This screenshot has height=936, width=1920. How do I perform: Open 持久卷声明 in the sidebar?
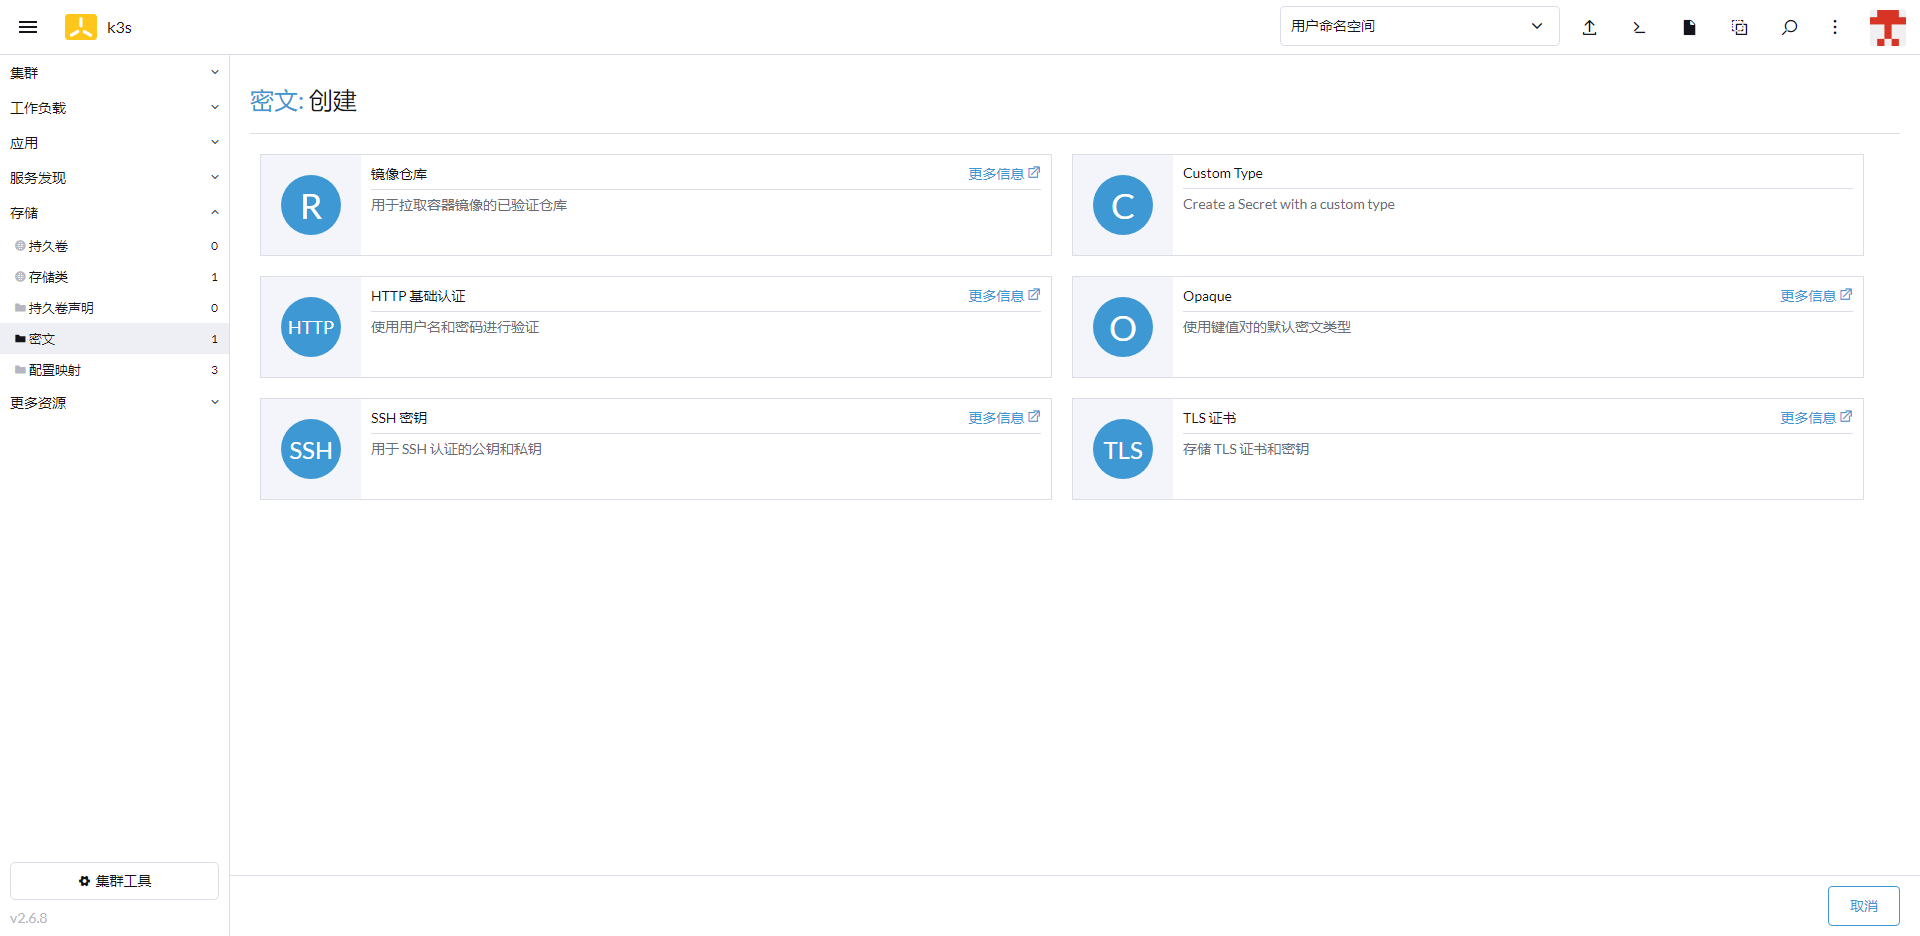61,308
